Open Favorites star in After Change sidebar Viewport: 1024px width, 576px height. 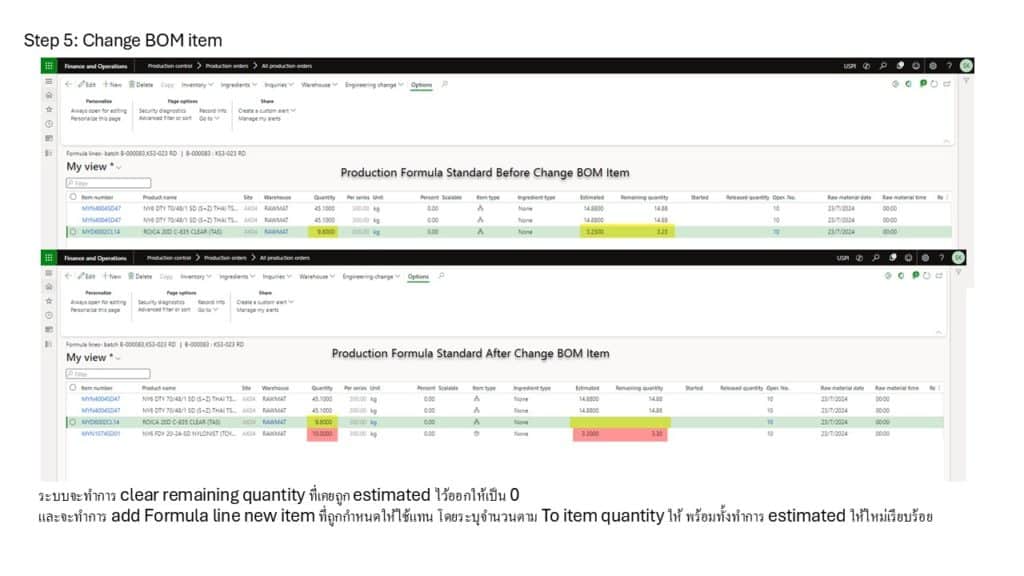[x=49, y=301]
